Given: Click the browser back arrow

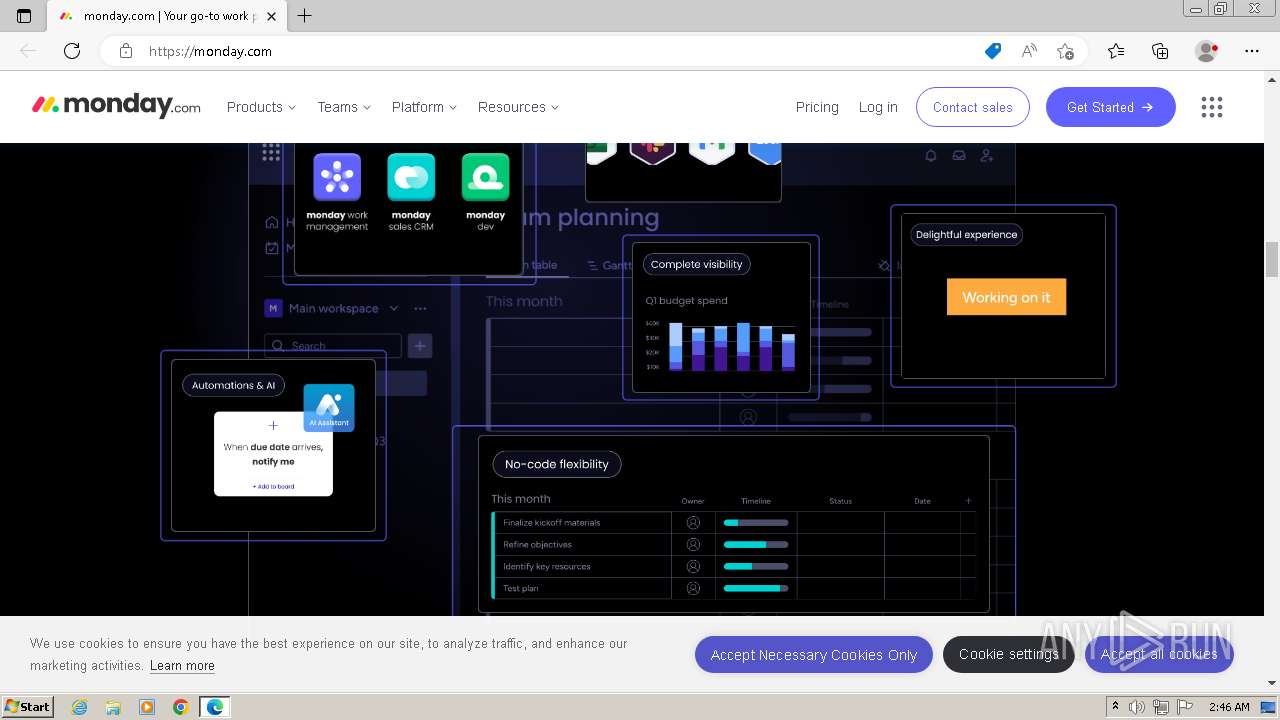Looking at the screenshot, I should tap(28, 51).
